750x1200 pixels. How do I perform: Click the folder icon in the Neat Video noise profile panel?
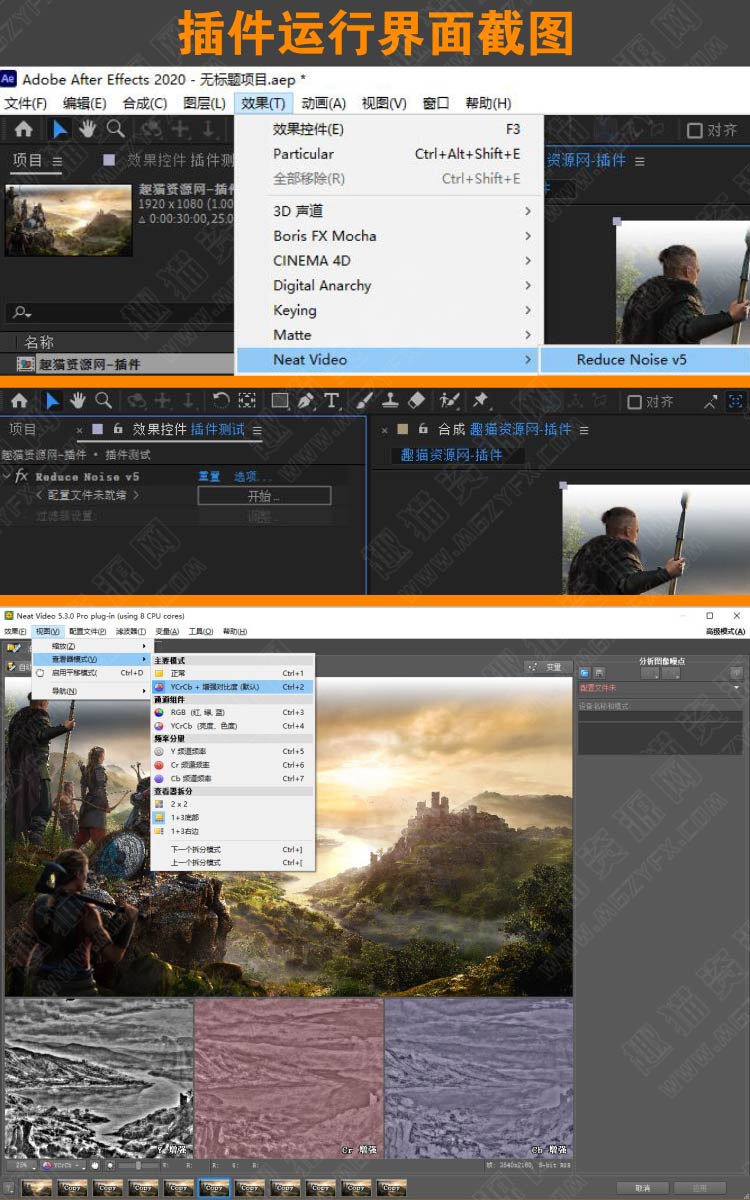point(584,672)
